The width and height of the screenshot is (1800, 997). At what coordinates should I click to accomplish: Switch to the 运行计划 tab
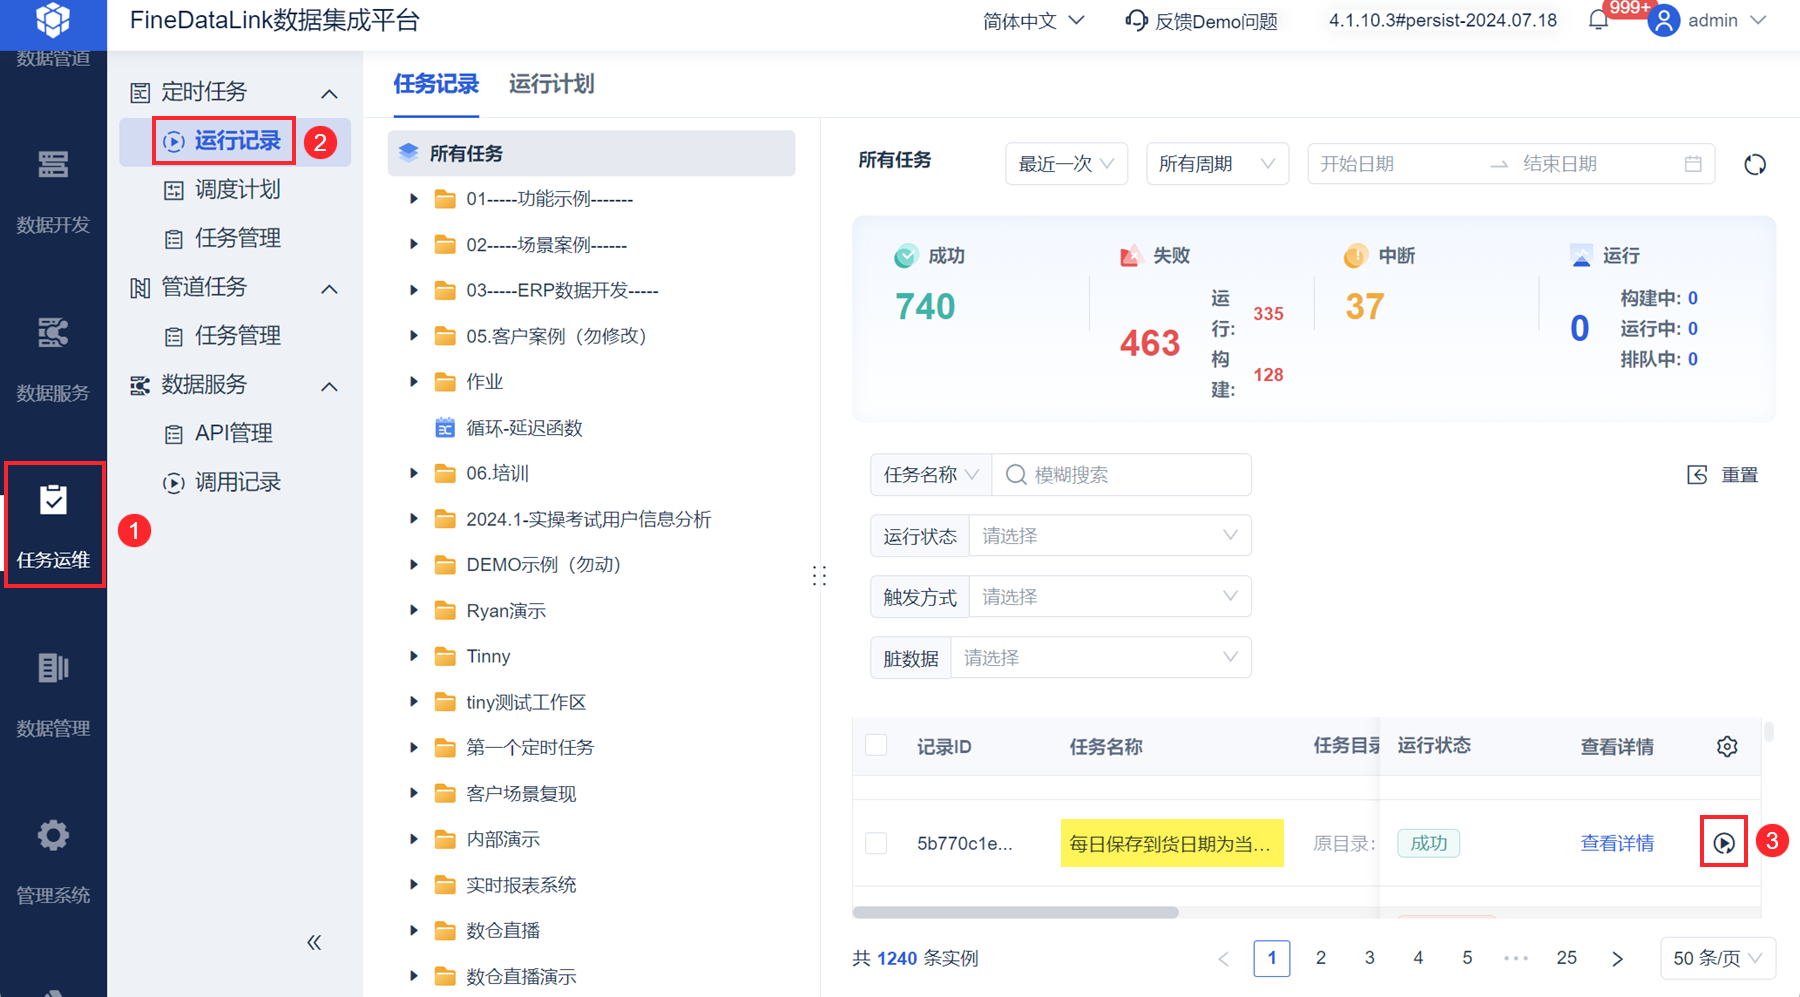[x=551, y=84]
